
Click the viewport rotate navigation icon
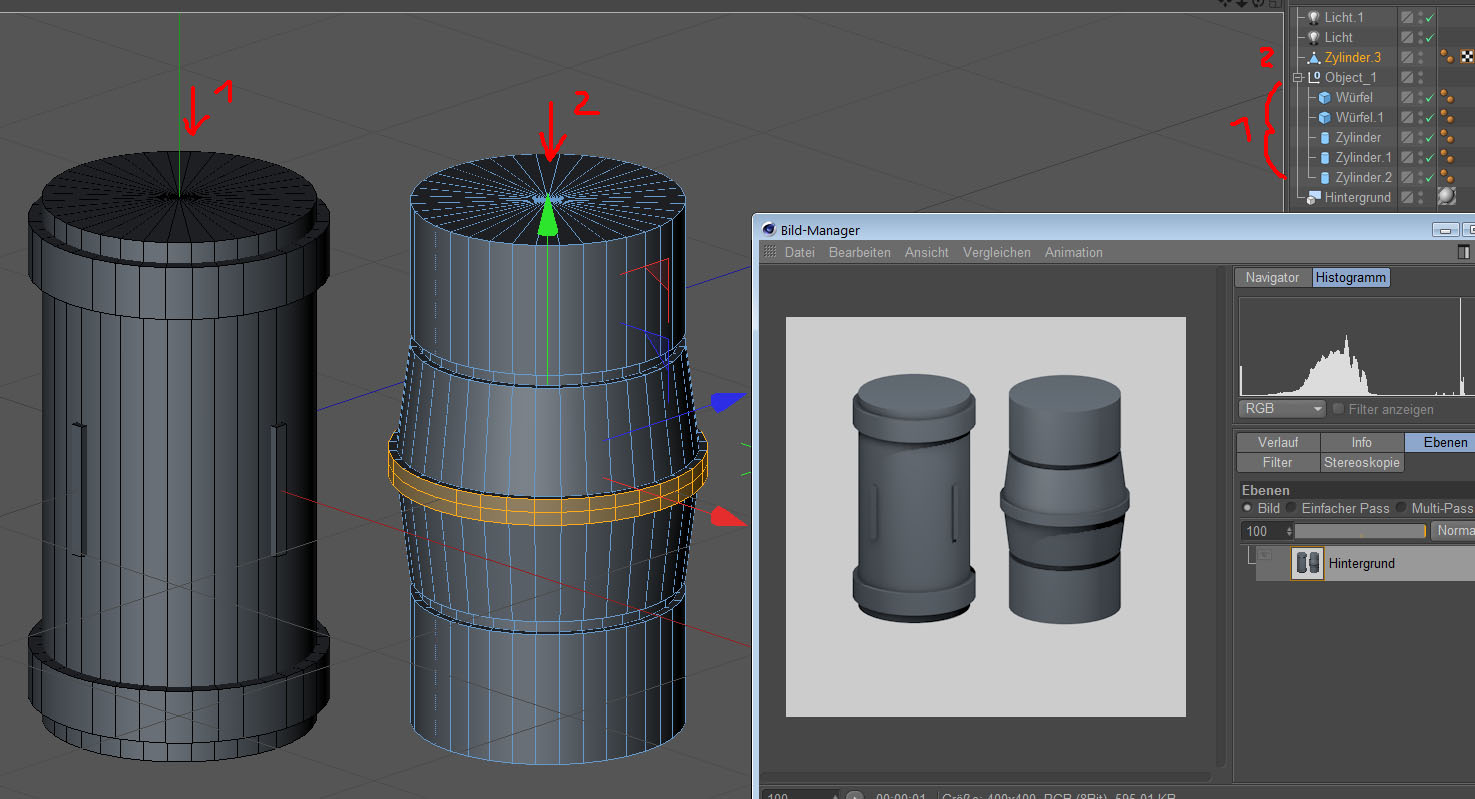[x=1257, y=3]
